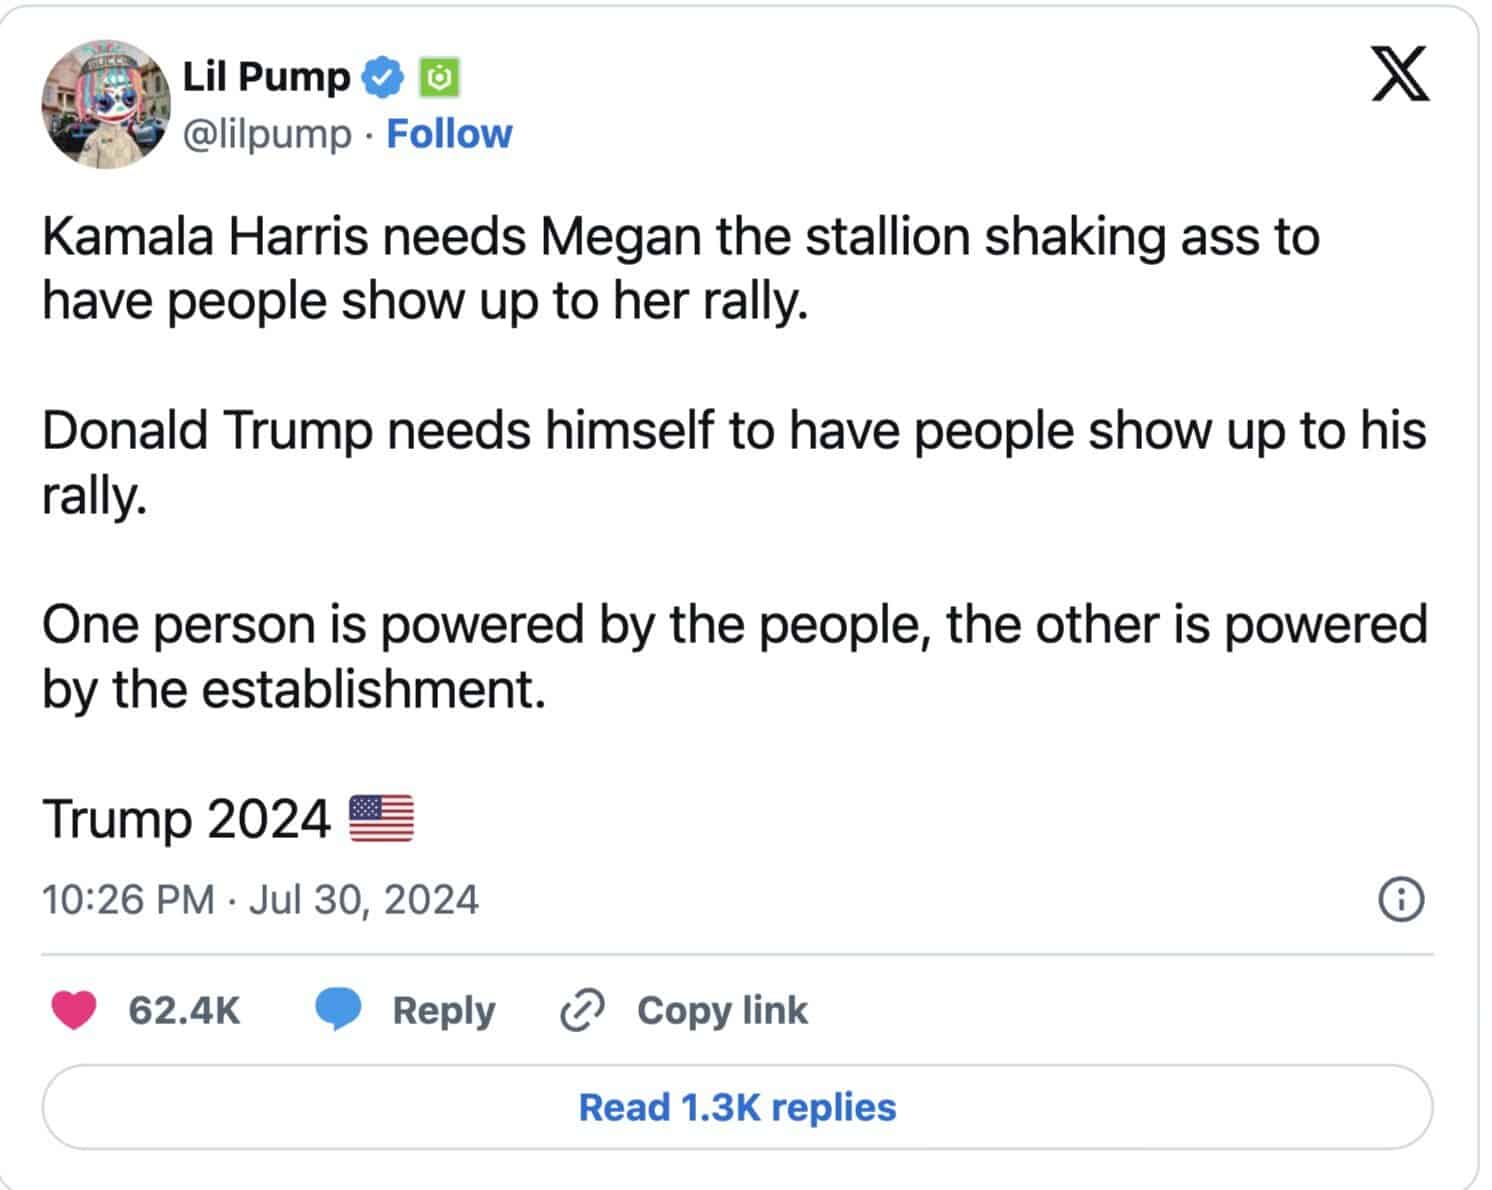This screenshot has height=1190, width=1492.
Task: Click the tweet paragraph mentioning Kamala Harris
Action: [680, 269]
